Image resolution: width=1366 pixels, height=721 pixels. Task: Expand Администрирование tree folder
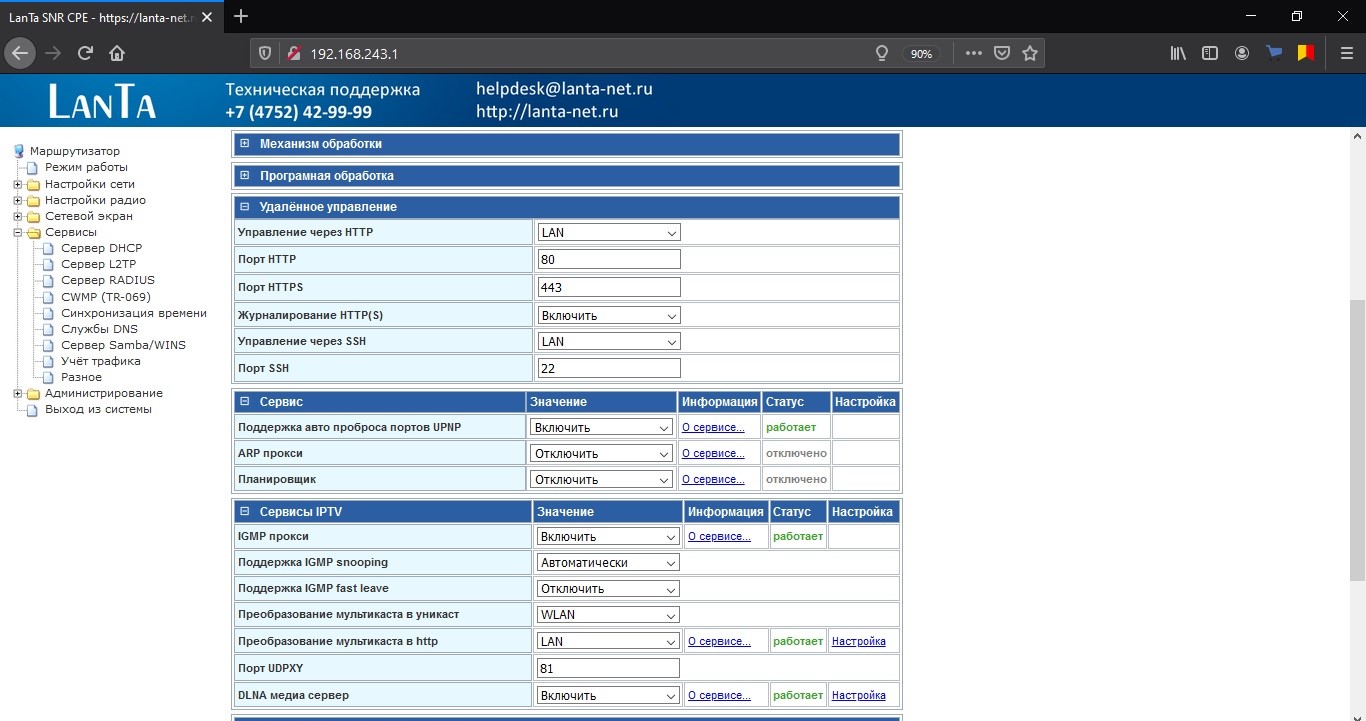pyautogui.click(x=17, y=393)
